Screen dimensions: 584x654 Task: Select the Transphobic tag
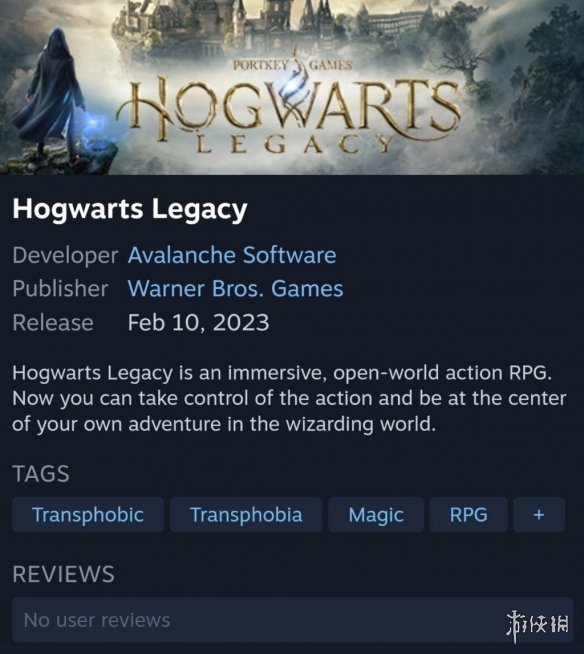tap(88, 514)
